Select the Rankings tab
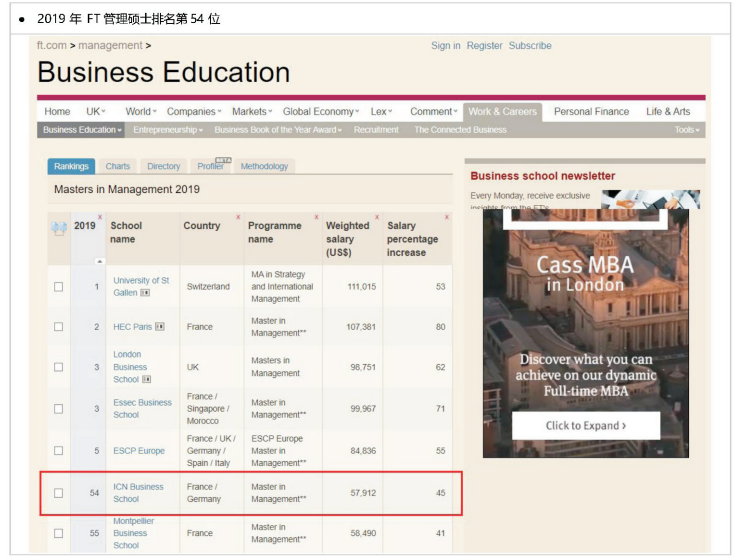 (71, 166)
